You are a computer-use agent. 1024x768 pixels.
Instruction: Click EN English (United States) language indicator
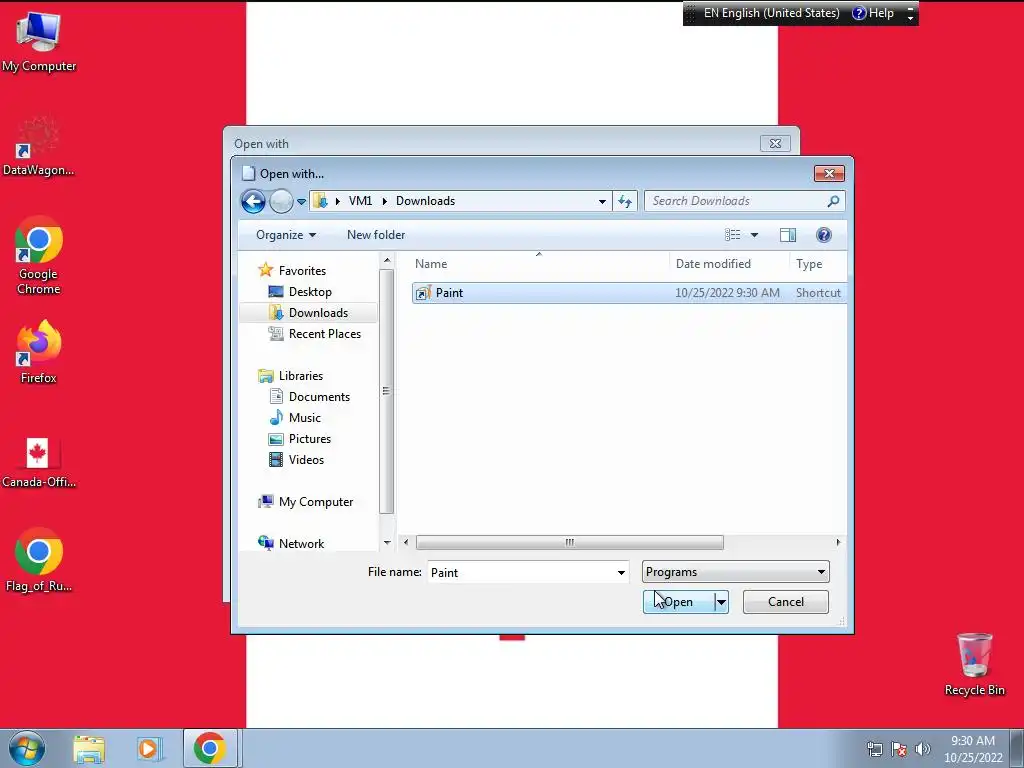pyautogui.click(x=772, y=13)
